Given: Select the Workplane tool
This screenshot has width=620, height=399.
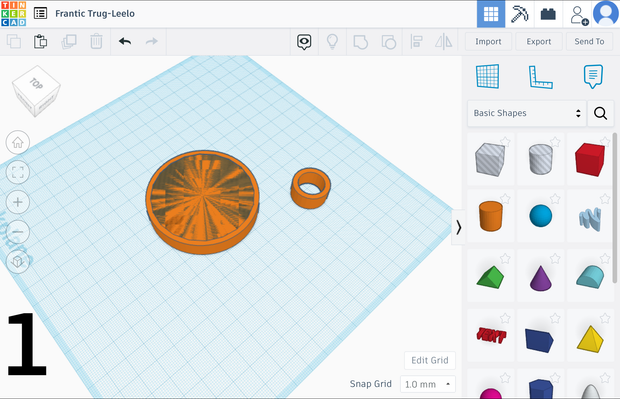Looking at the screenshot, I should point(488,76).
